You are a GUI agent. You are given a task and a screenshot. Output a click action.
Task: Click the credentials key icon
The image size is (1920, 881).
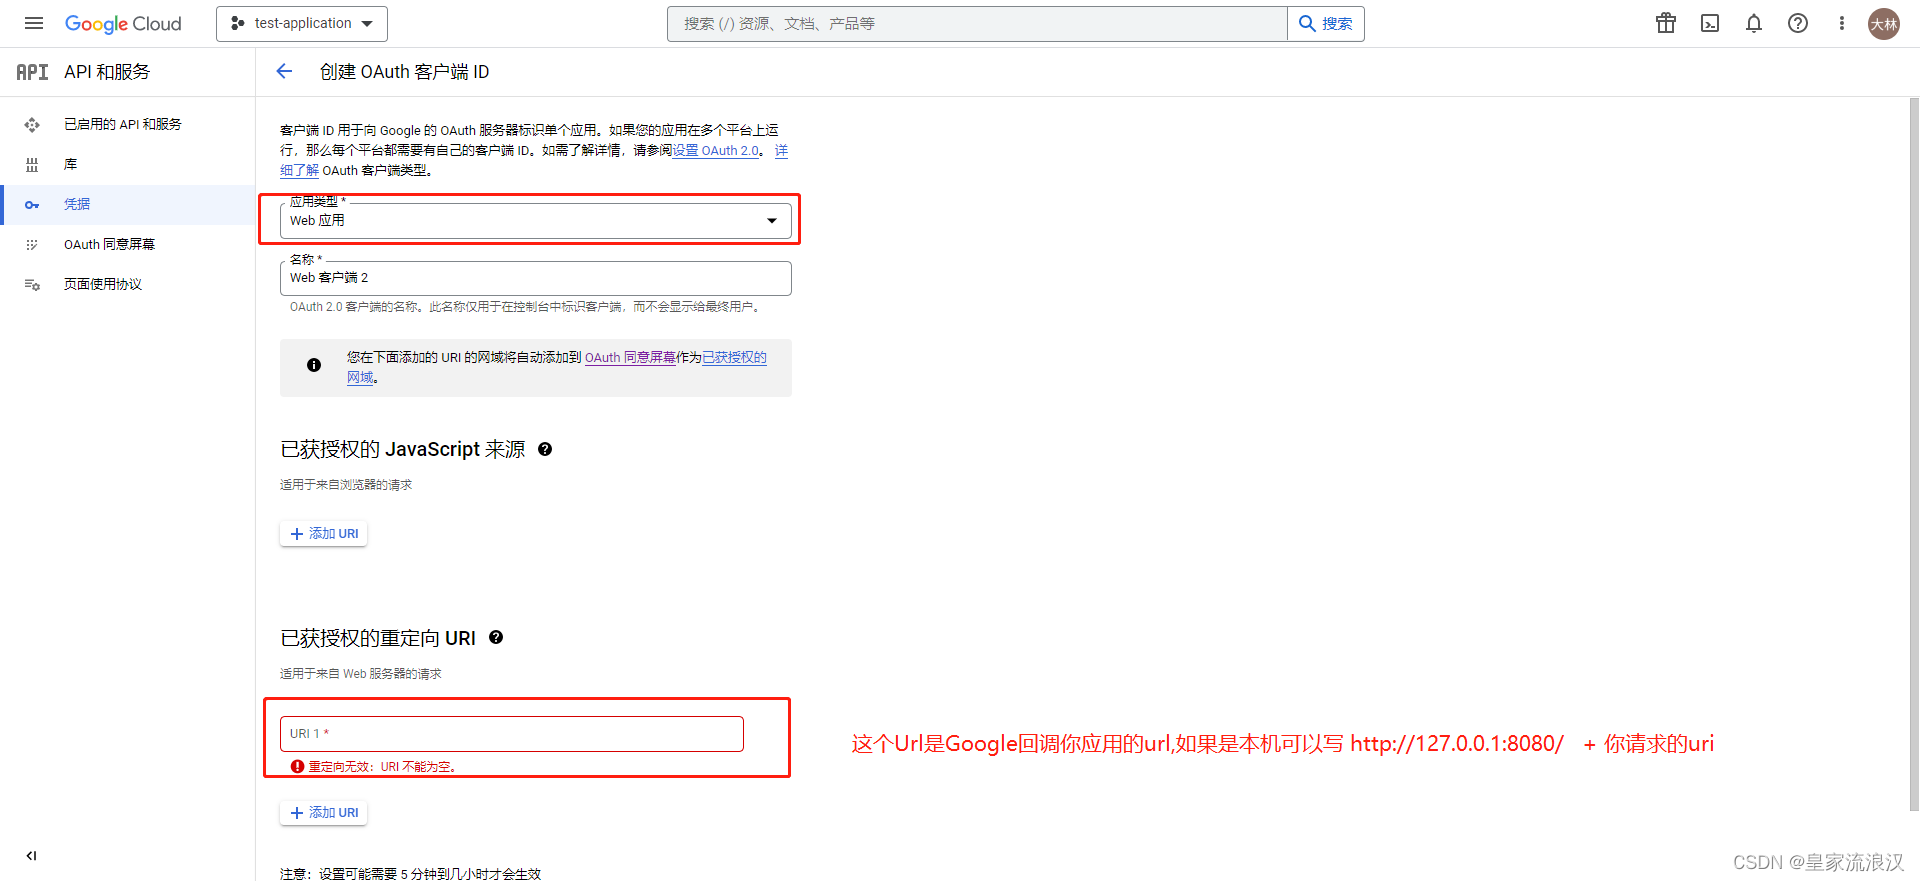[x=32, y=205]
